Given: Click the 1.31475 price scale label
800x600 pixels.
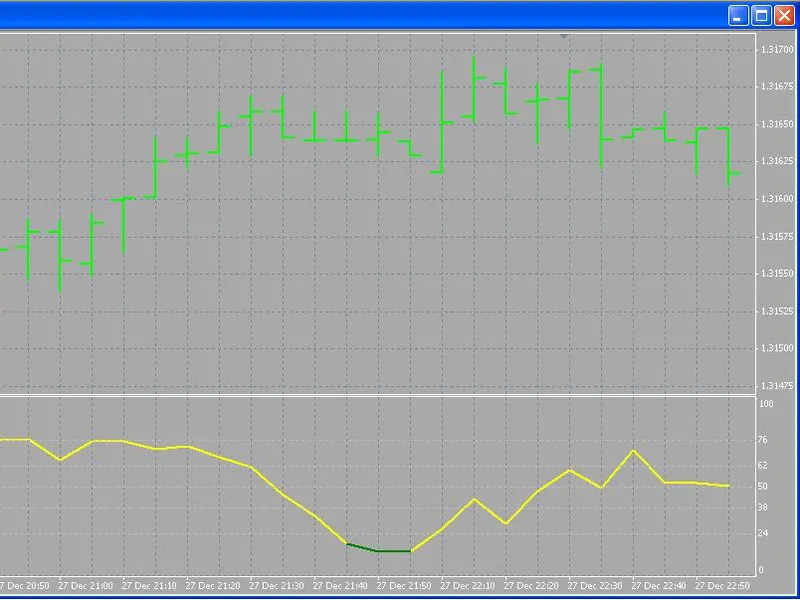Looking at the screenshot, I should point(777,386).
